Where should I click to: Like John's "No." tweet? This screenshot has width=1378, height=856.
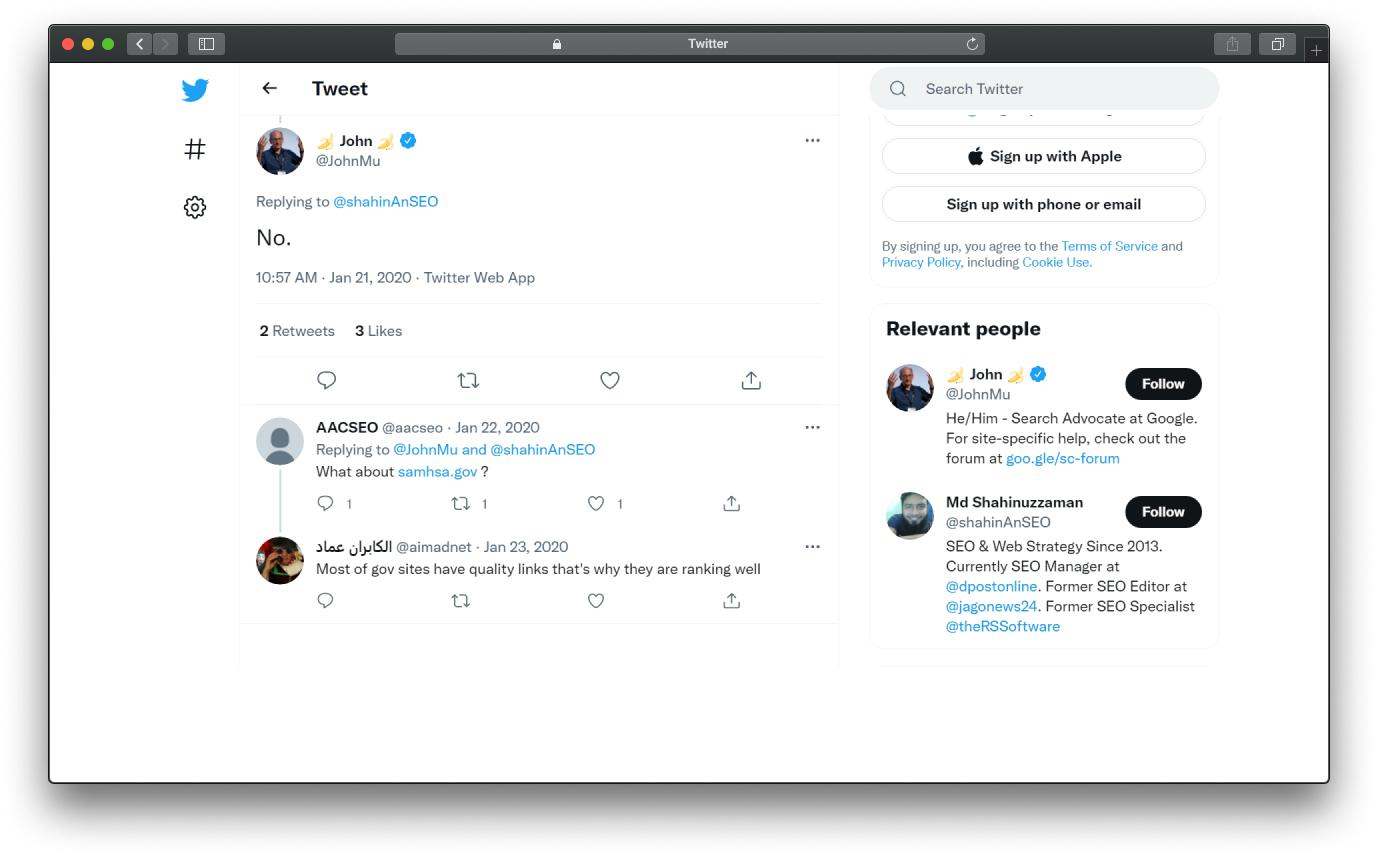tap(610, 380)
